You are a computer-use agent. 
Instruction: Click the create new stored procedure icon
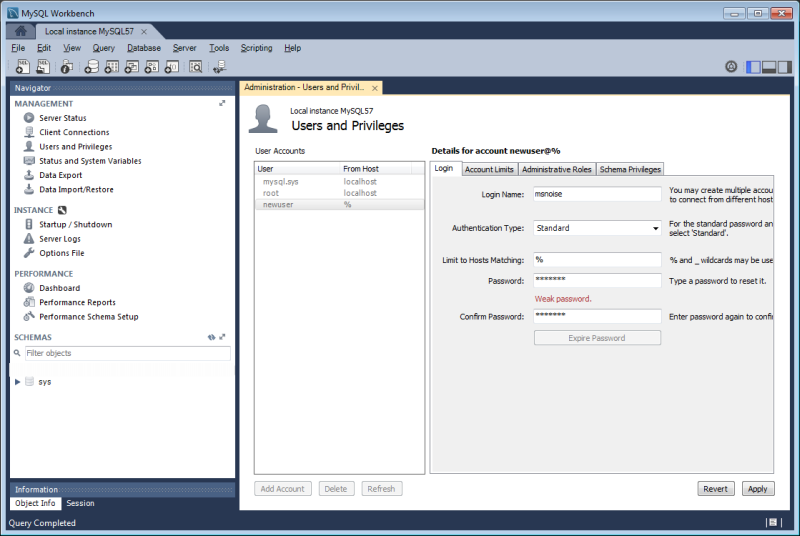pyautogui.click(x=152, y=66)
